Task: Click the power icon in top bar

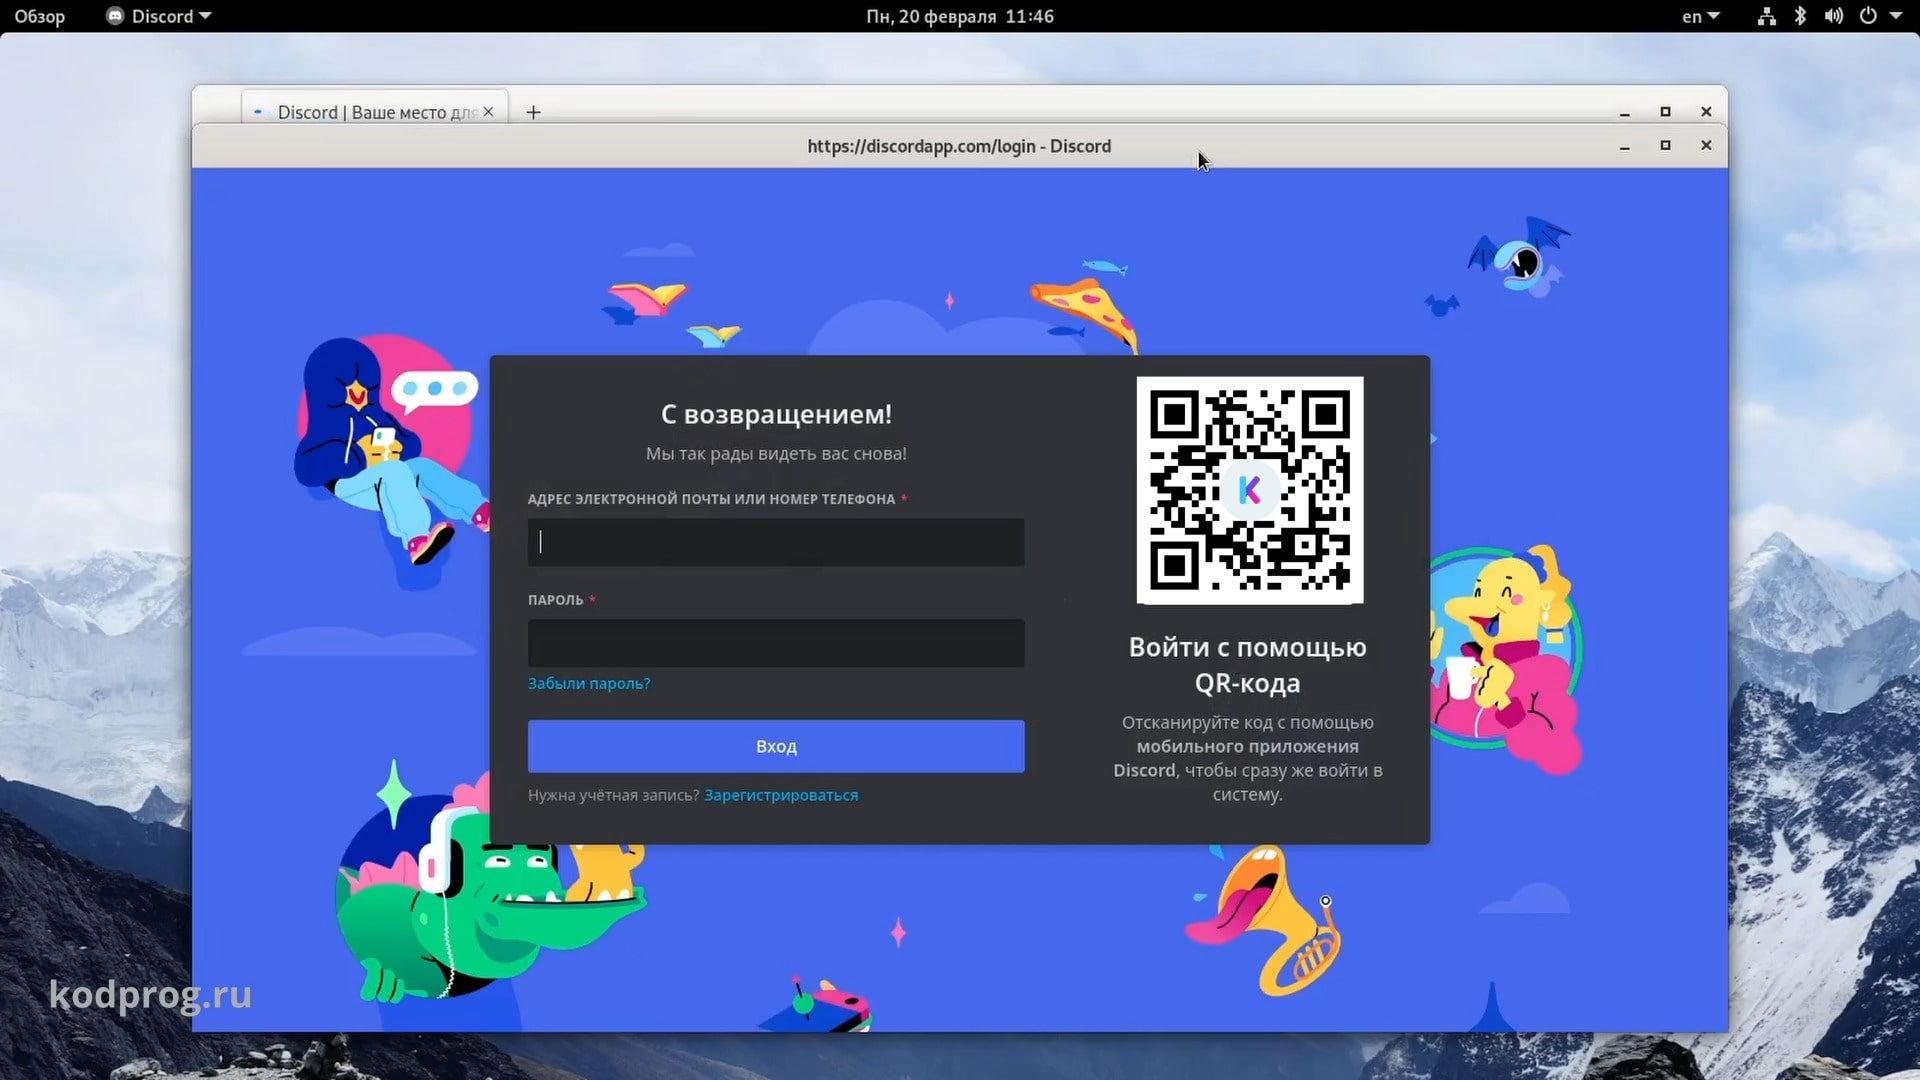Action: (x=1868, y=16)
